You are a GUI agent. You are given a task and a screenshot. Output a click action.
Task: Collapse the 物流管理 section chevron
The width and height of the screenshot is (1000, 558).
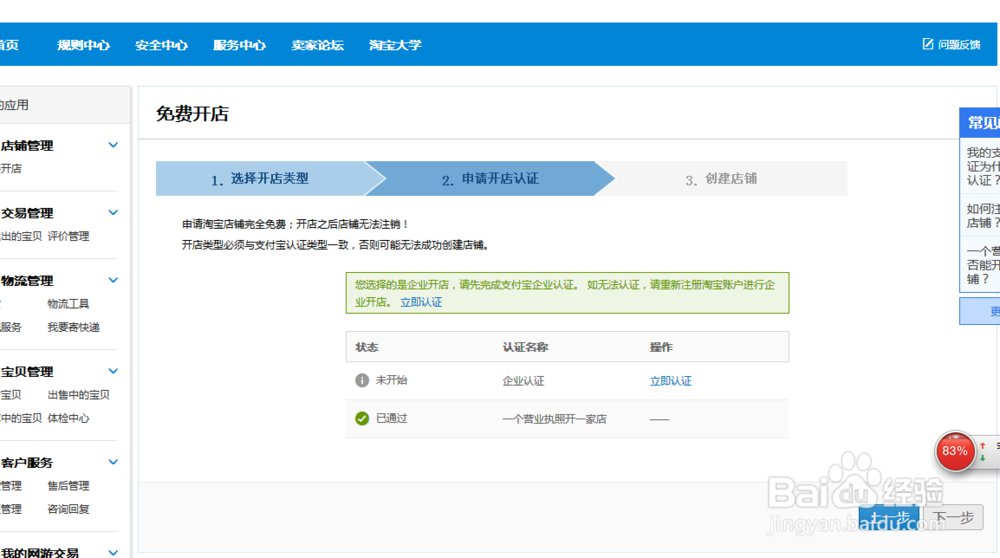point(113,281)
